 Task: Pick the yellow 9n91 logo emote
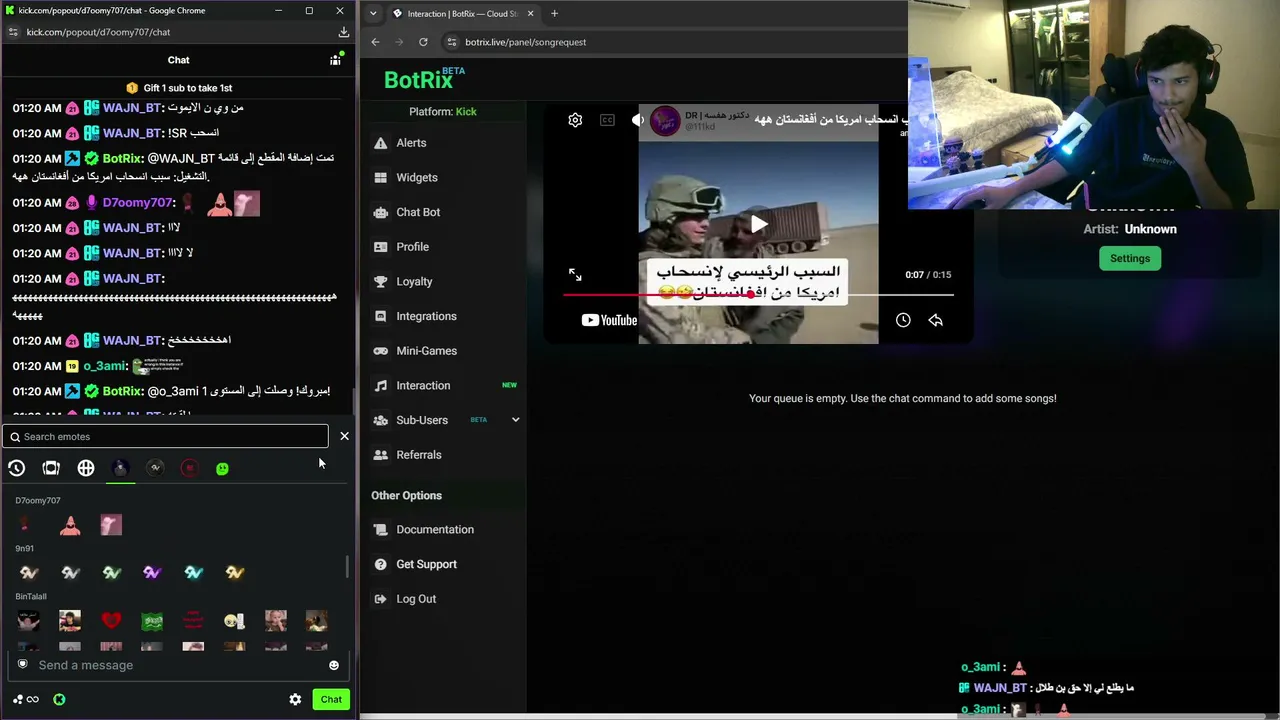pyautogui.click(x=234, y=573)
